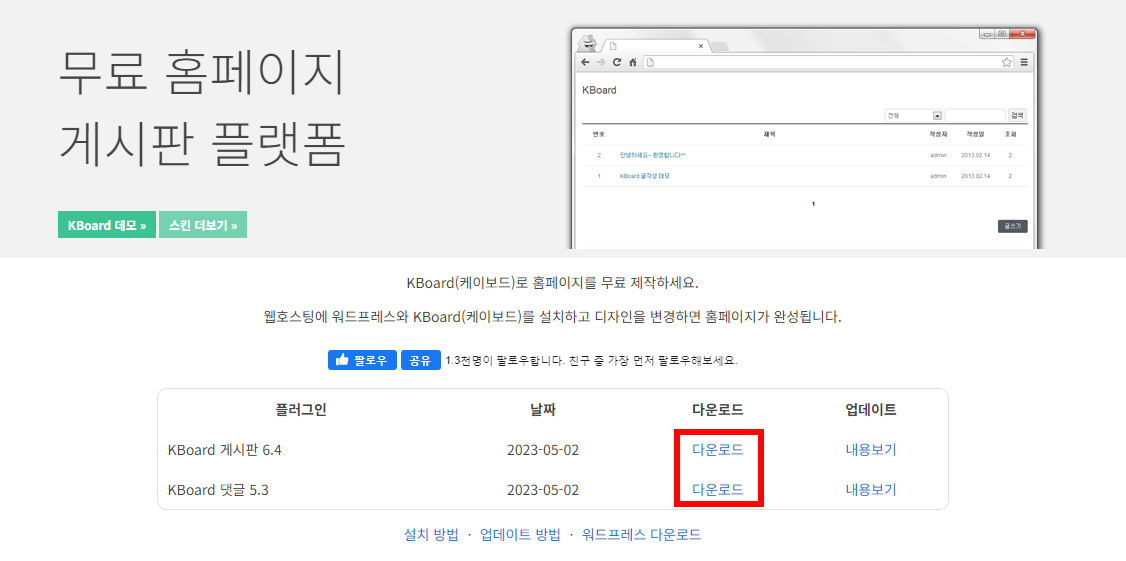
Task: Open the 설치 방법 link
Action: click(x=431, y=534)
